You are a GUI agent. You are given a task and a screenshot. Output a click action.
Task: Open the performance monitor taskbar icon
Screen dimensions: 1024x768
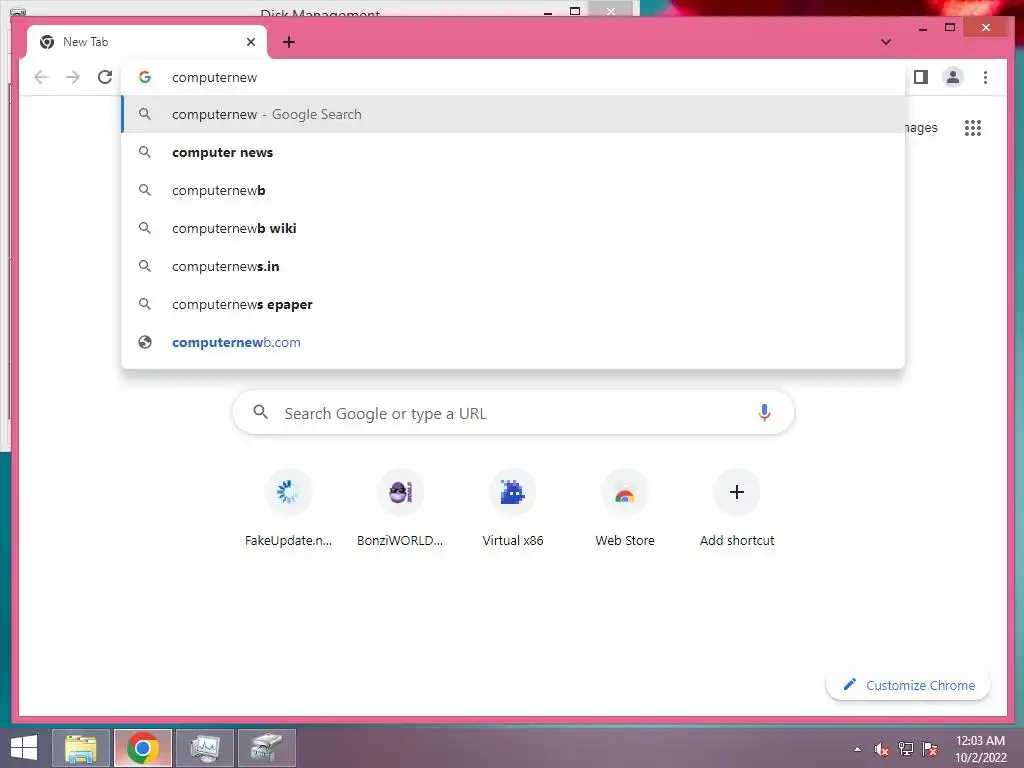coord(205,748)
